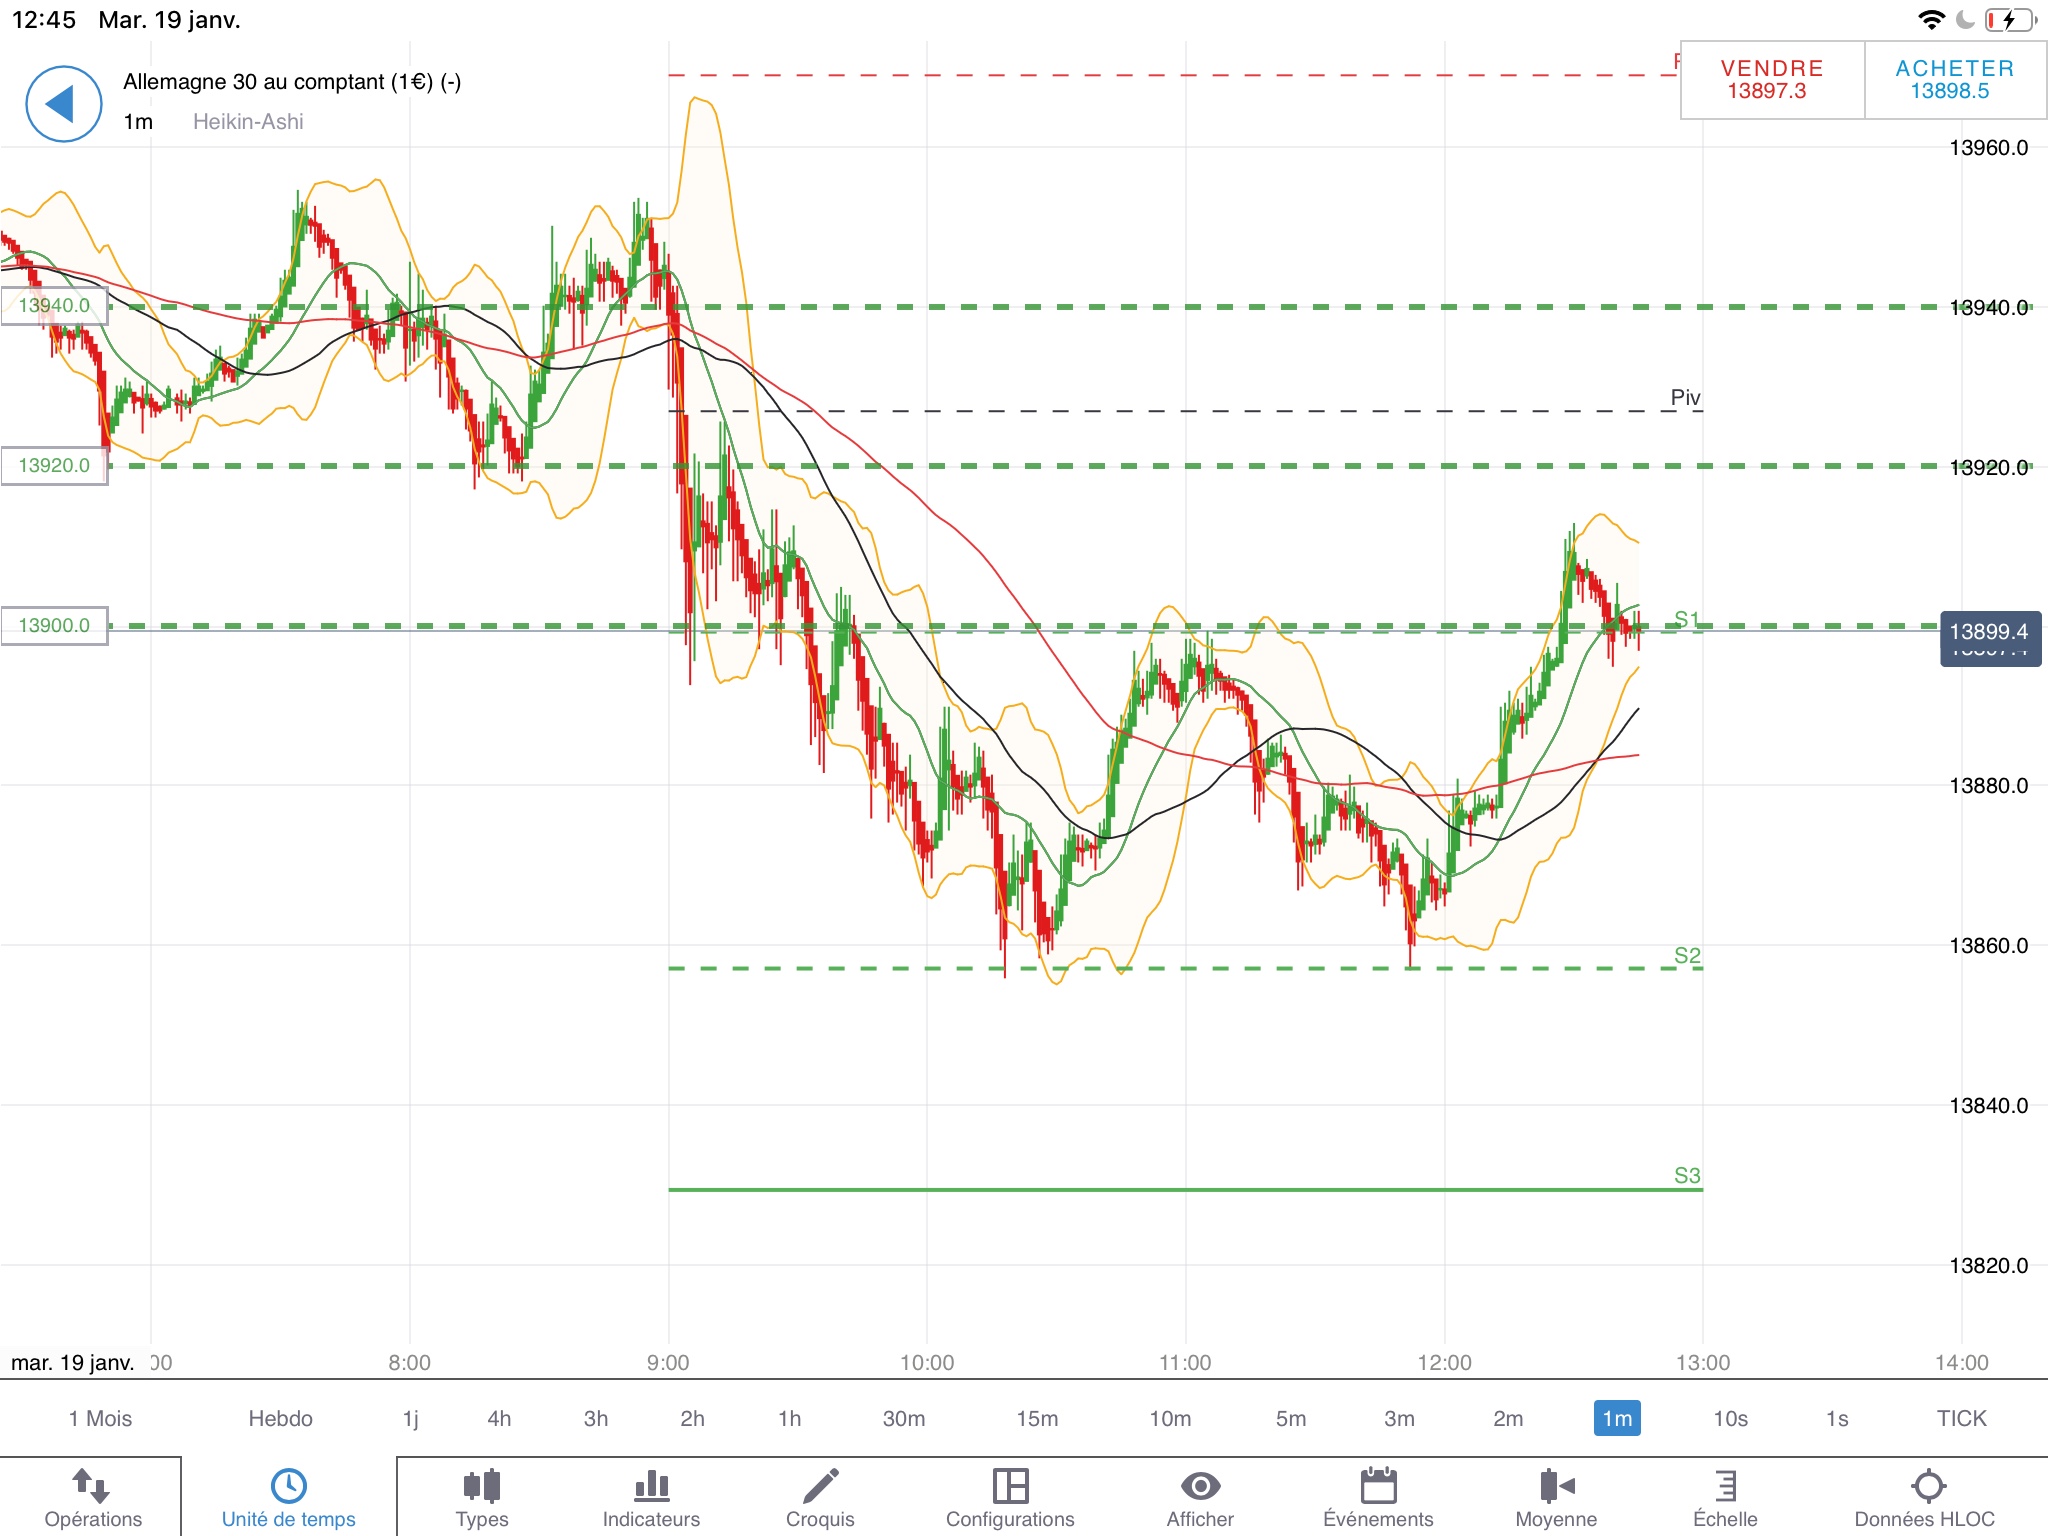Open the Indicateurs bar chart icon
The width and height of the screenshot is (2048, 1536).
pyautogui.click(x=651, y=1486)
